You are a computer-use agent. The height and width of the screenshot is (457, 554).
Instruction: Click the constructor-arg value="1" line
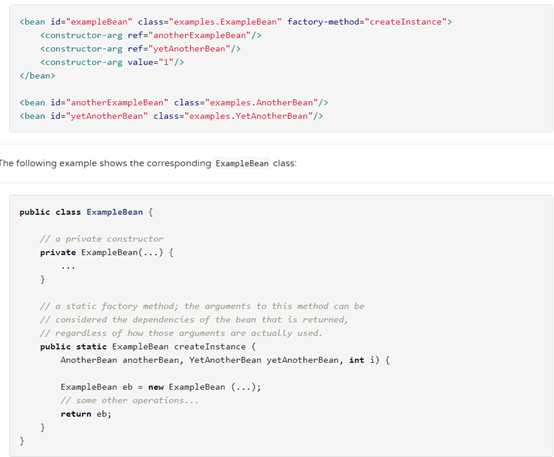click(x=112, y=62)
